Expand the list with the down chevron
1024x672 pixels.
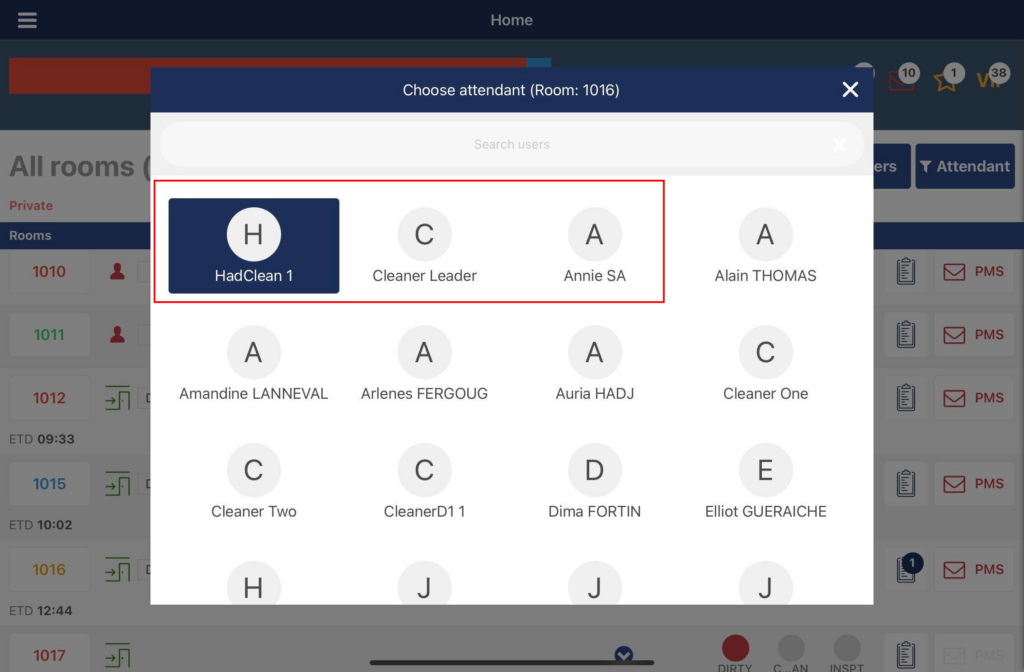624,655
